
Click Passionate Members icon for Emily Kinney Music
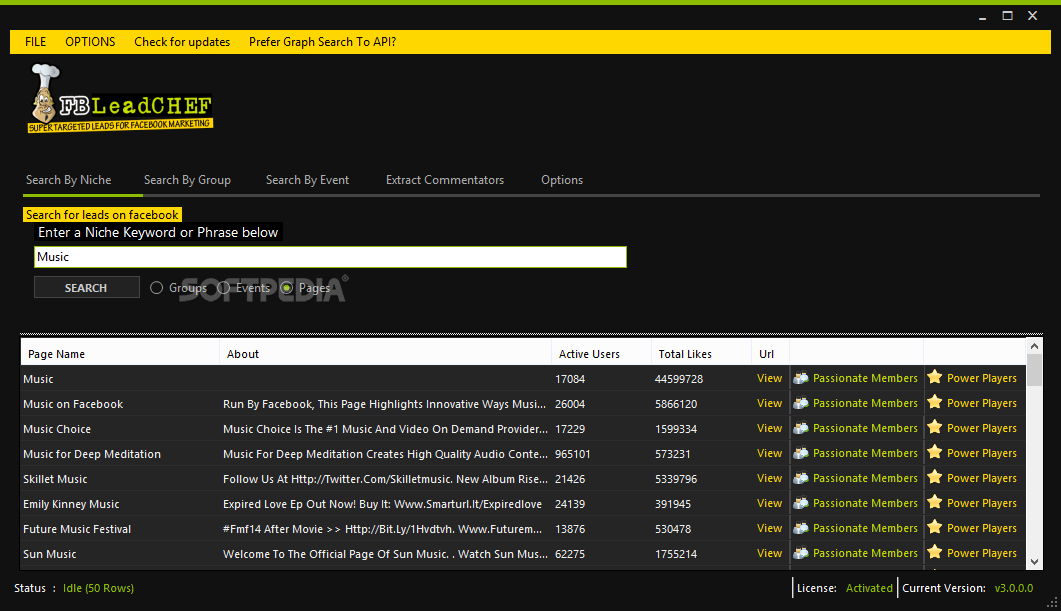point(800,503)
